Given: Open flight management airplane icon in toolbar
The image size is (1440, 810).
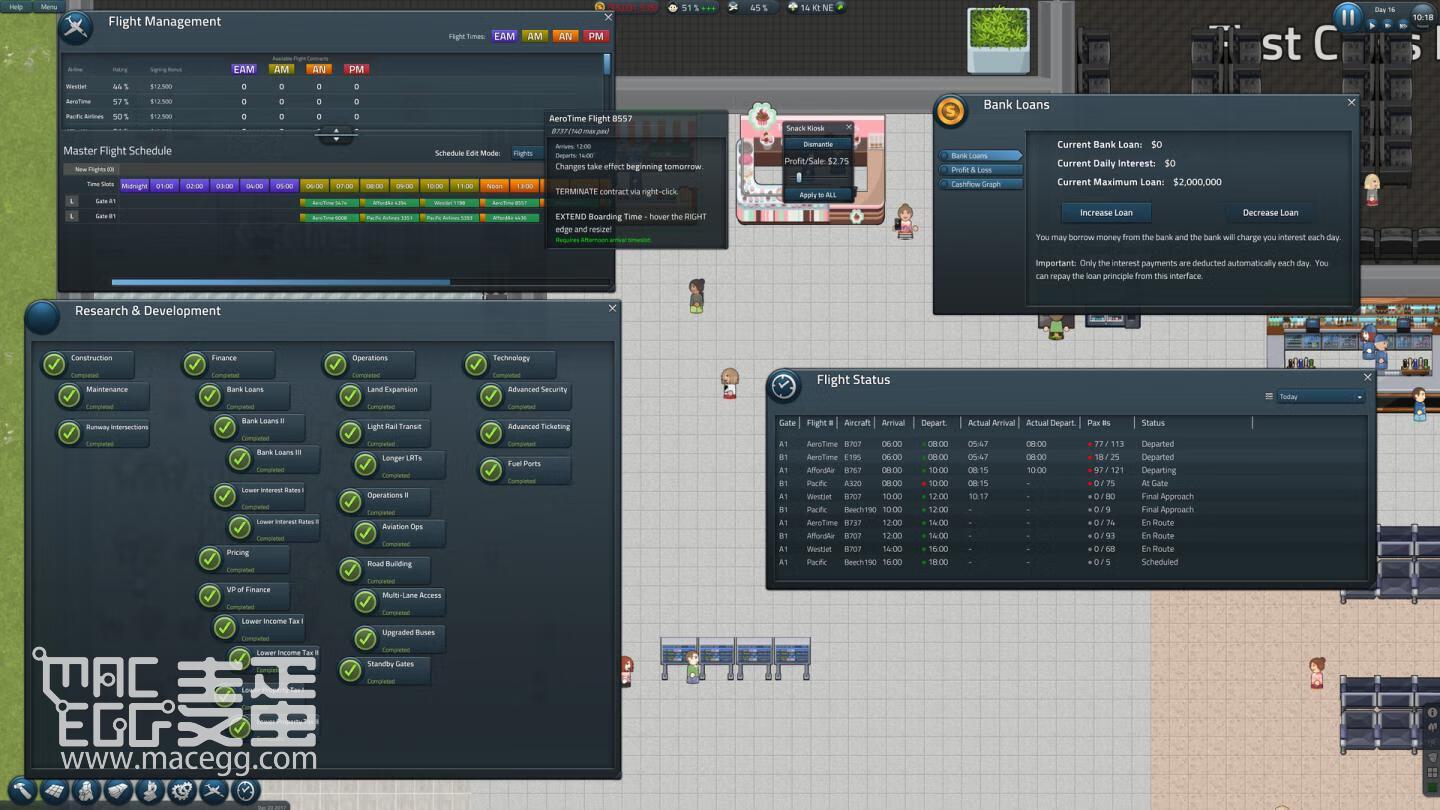Looking at the screenshot, I should (x=214, y=791).
